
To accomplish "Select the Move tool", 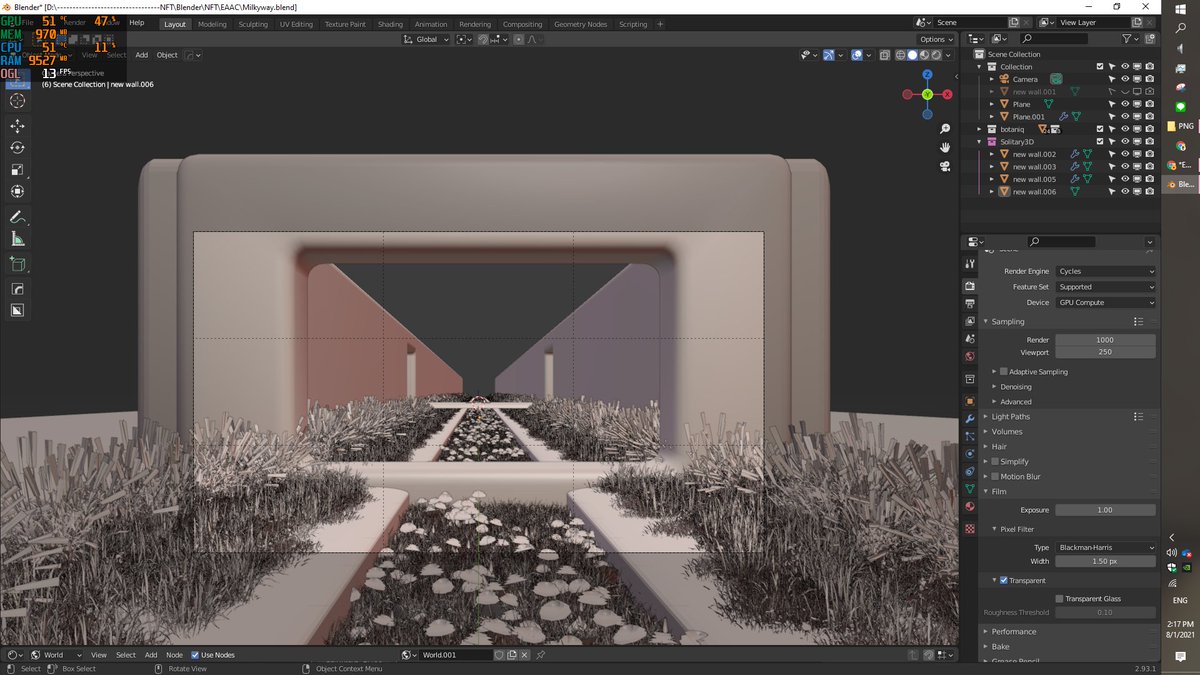I will tap(17, 126).
